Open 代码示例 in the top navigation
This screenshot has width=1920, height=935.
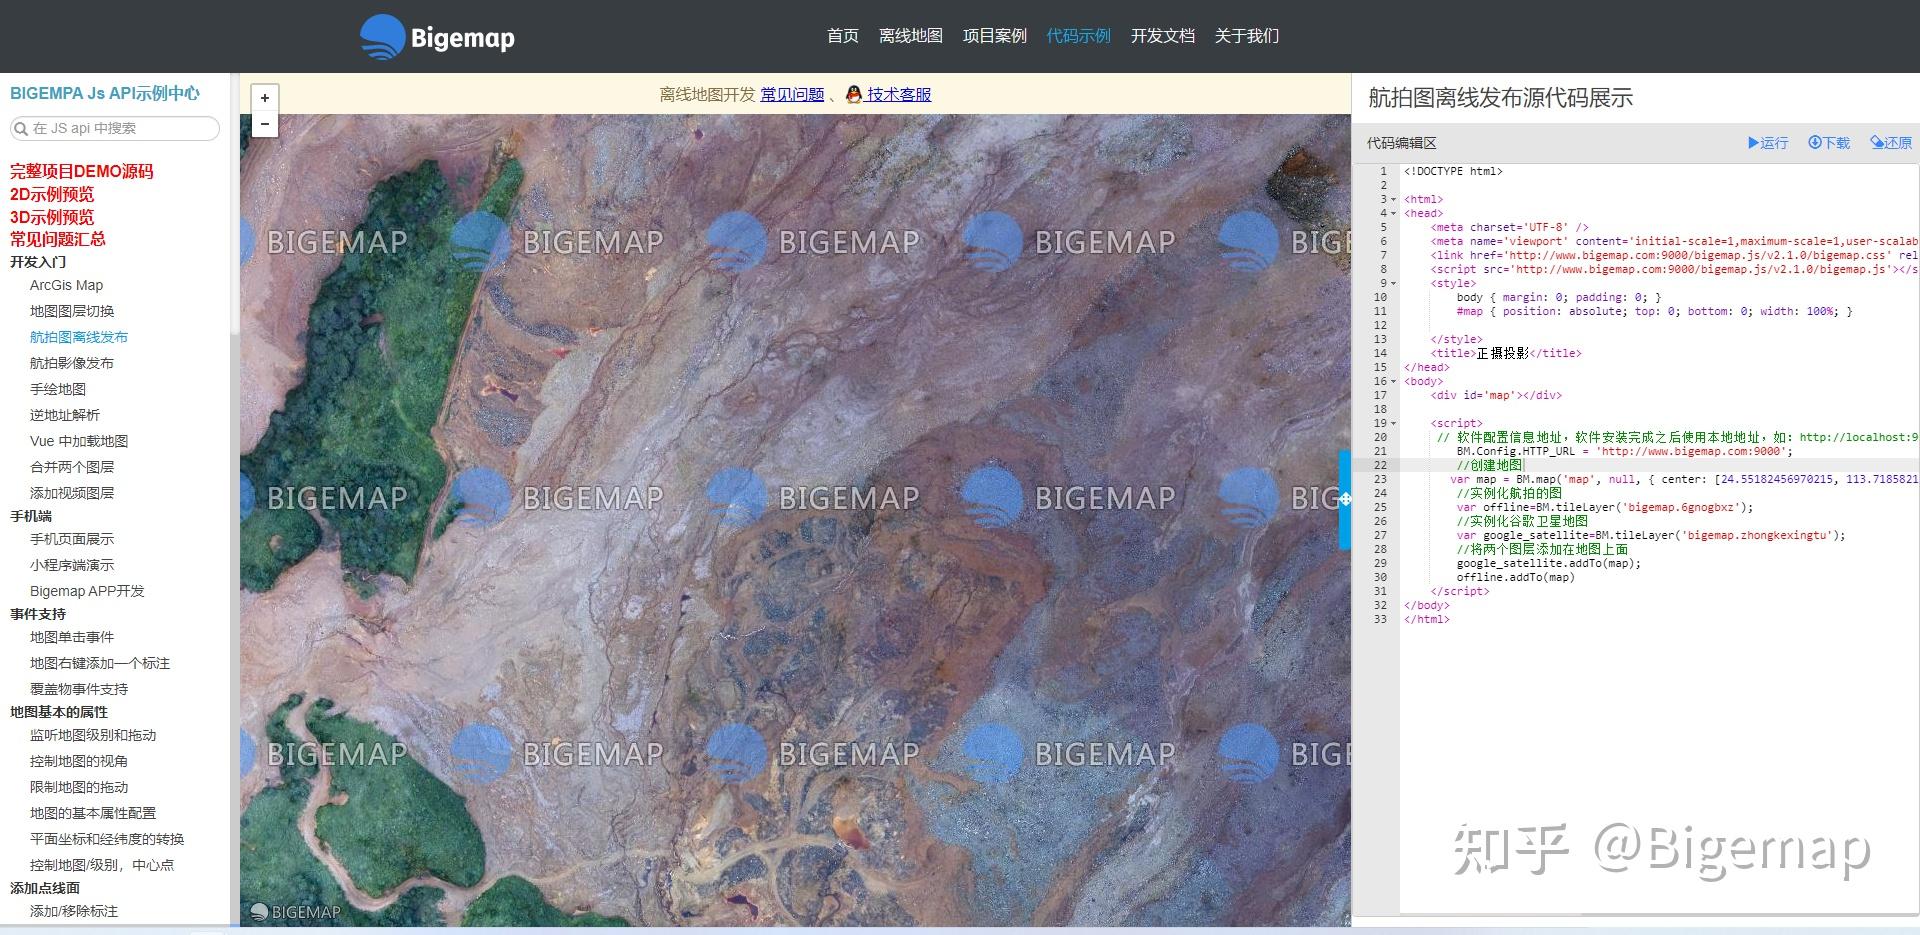tap(1079, 36)
